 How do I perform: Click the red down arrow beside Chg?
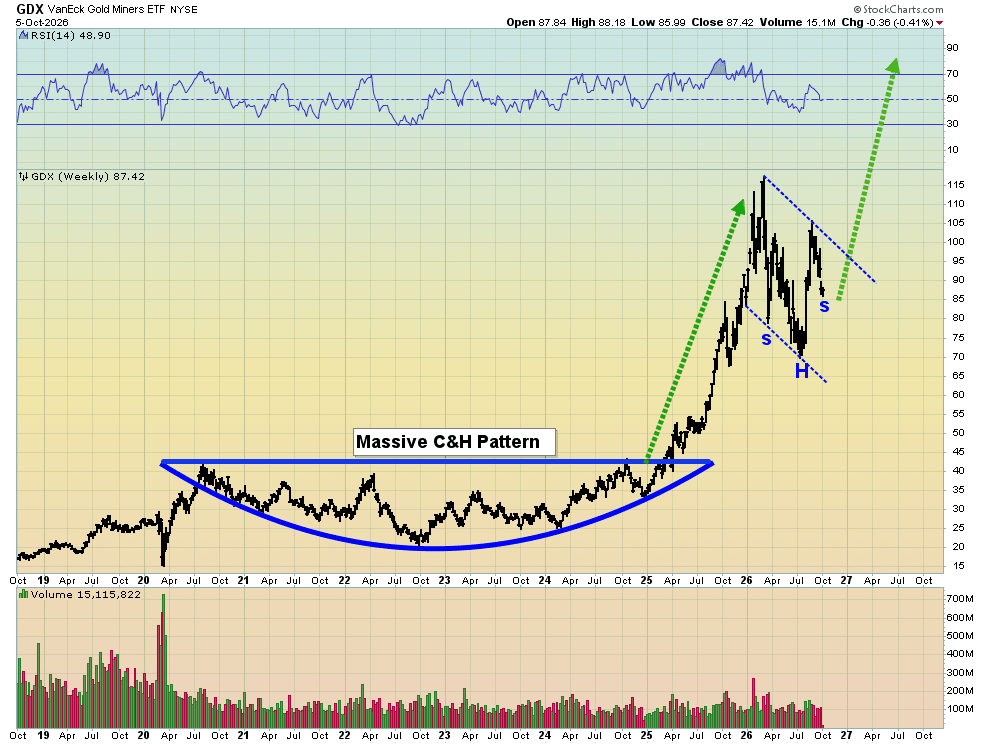939,23
